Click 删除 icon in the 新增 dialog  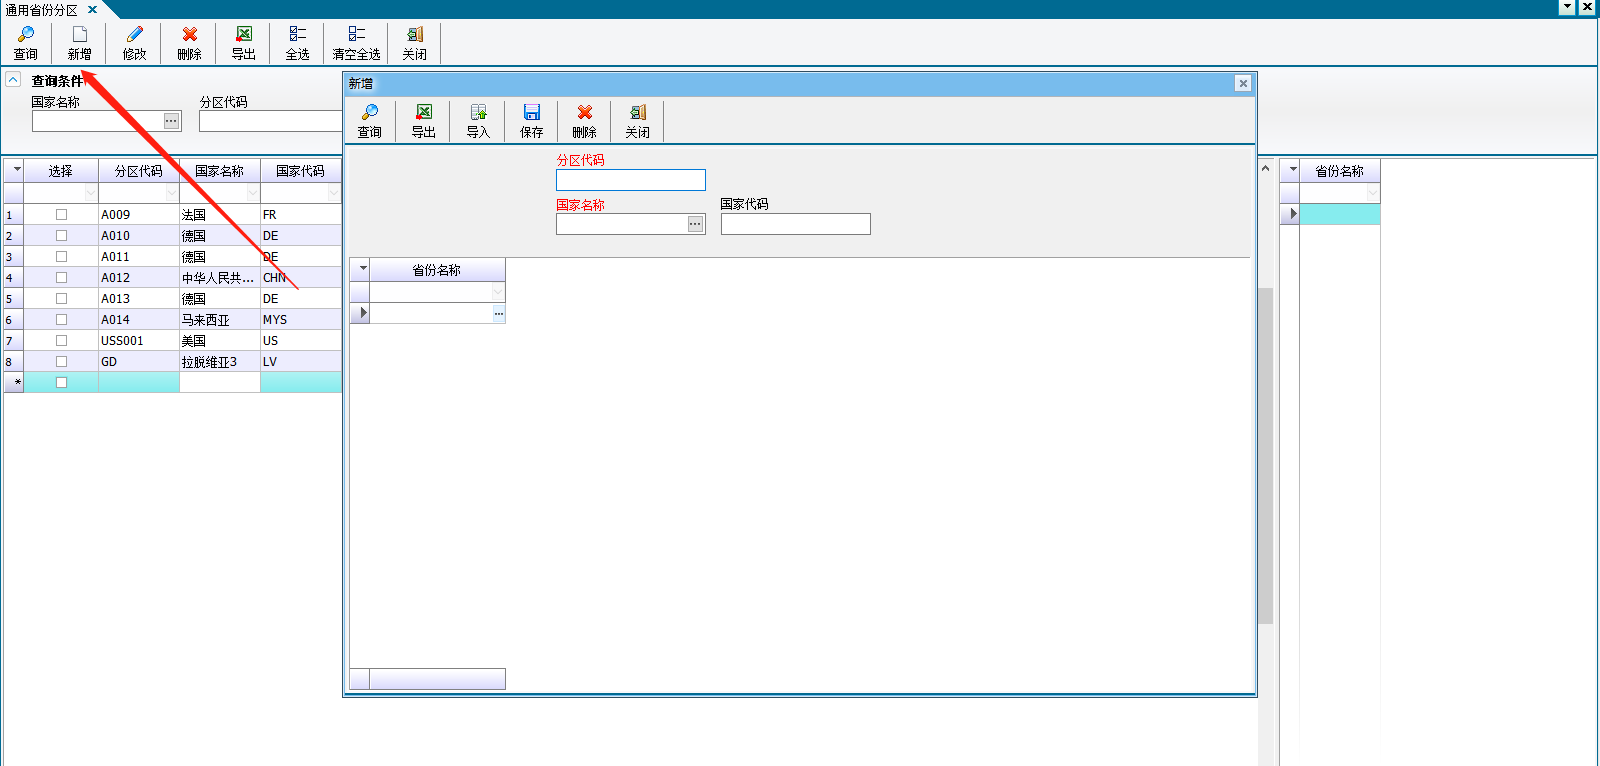[x=585, y=112]
